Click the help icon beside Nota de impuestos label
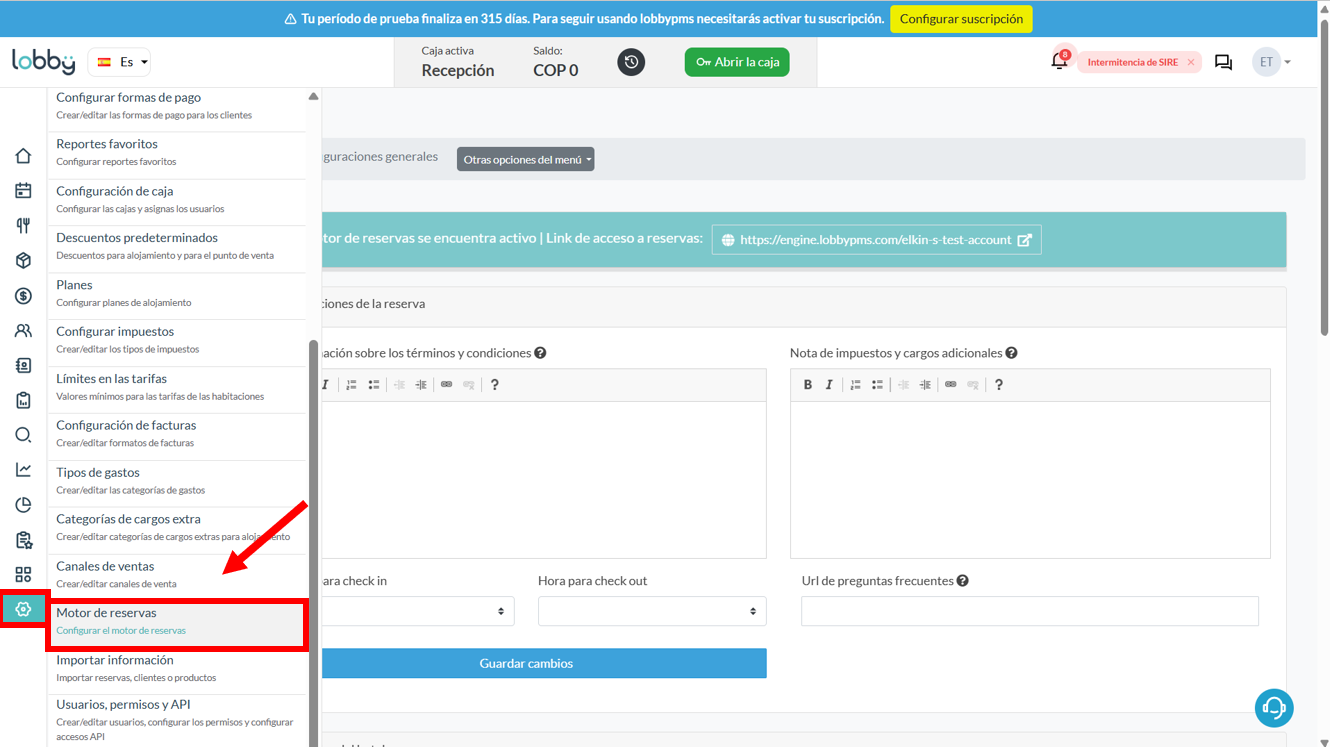 click(1012, 353)
